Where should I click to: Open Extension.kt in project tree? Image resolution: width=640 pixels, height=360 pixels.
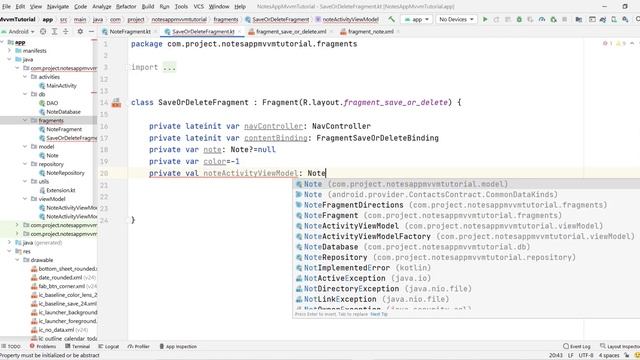[57, 190]
